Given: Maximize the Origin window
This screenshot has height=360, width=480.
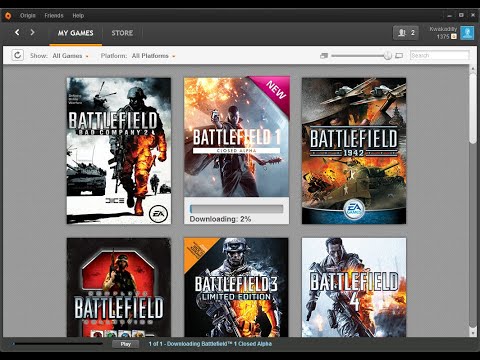Looking at the screenshot, I should [461, 15].
